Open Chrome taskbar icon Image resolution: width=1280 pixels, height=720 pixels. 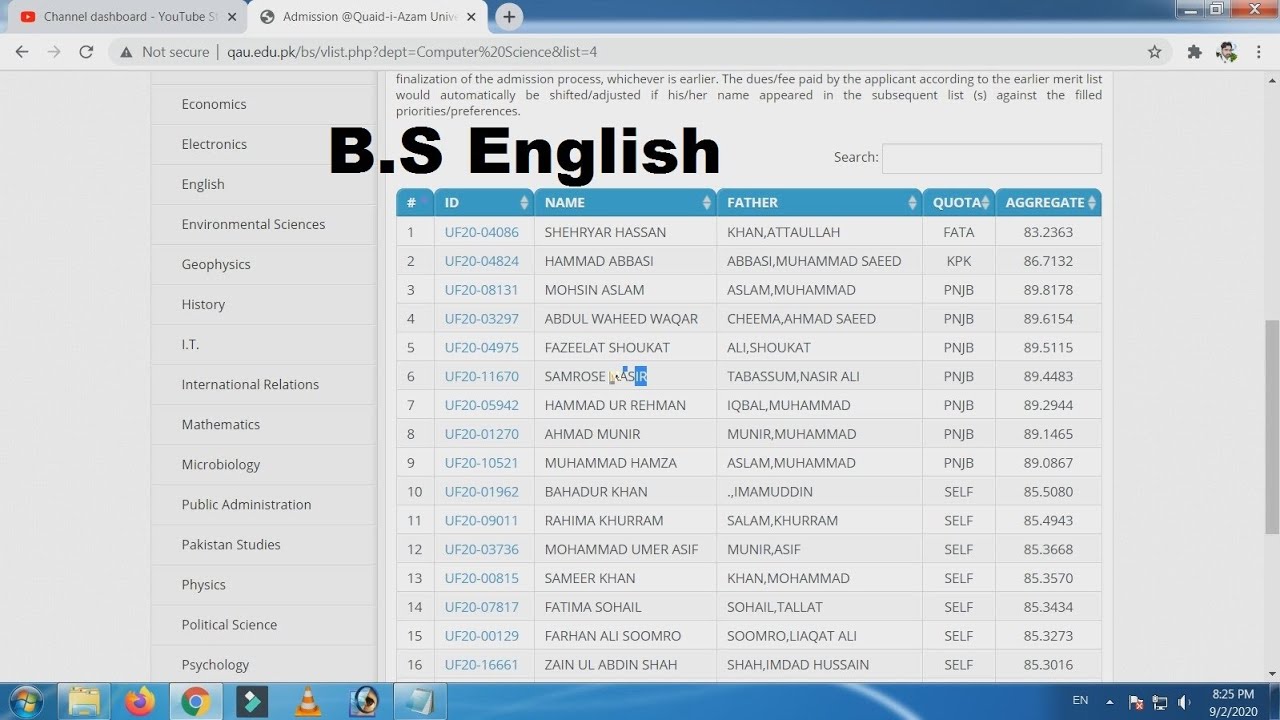click(197, 702)
